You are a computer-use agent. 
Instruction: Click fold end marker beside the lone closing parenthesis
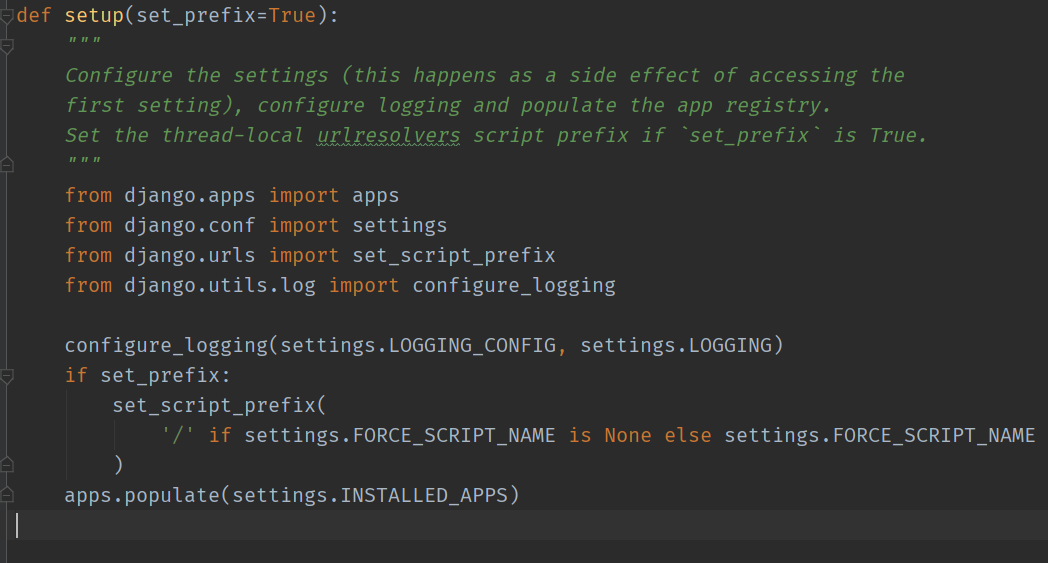pyautogui.click(x=7, y=464)
